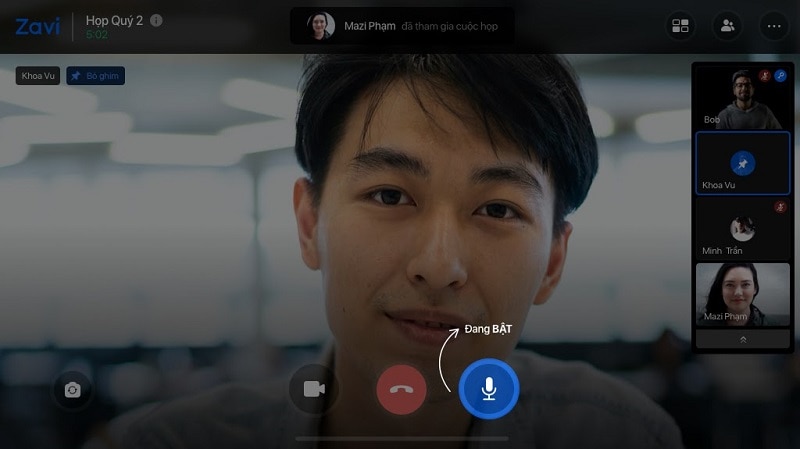Select Minh Trần's participant thumbnail
This screenshot has height=449, width=800.
[743, 229]
